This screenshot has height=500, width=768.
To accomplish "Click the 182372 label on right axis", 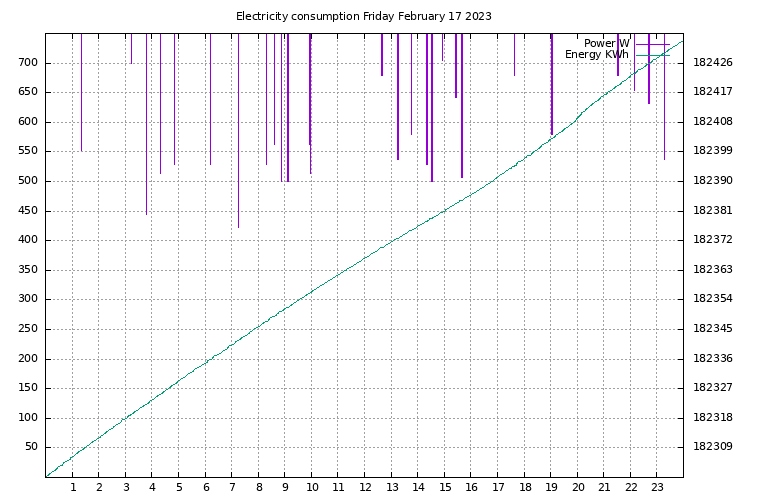I will pos(712,240).
